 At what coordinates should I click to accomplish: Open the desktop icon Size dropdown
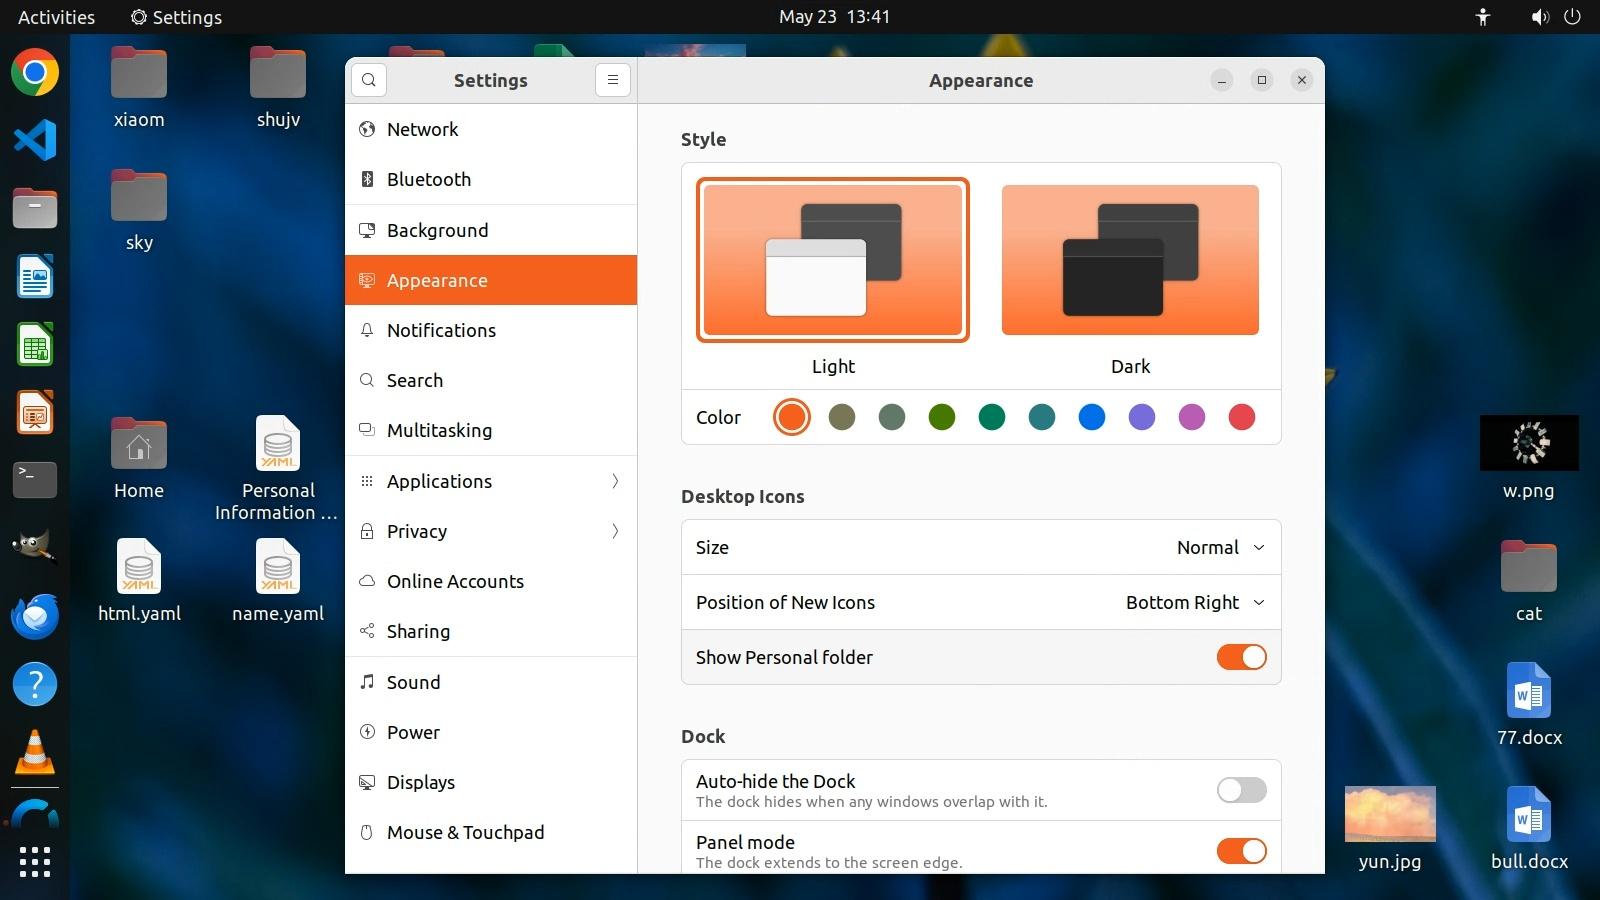[x=1220, y=547]
